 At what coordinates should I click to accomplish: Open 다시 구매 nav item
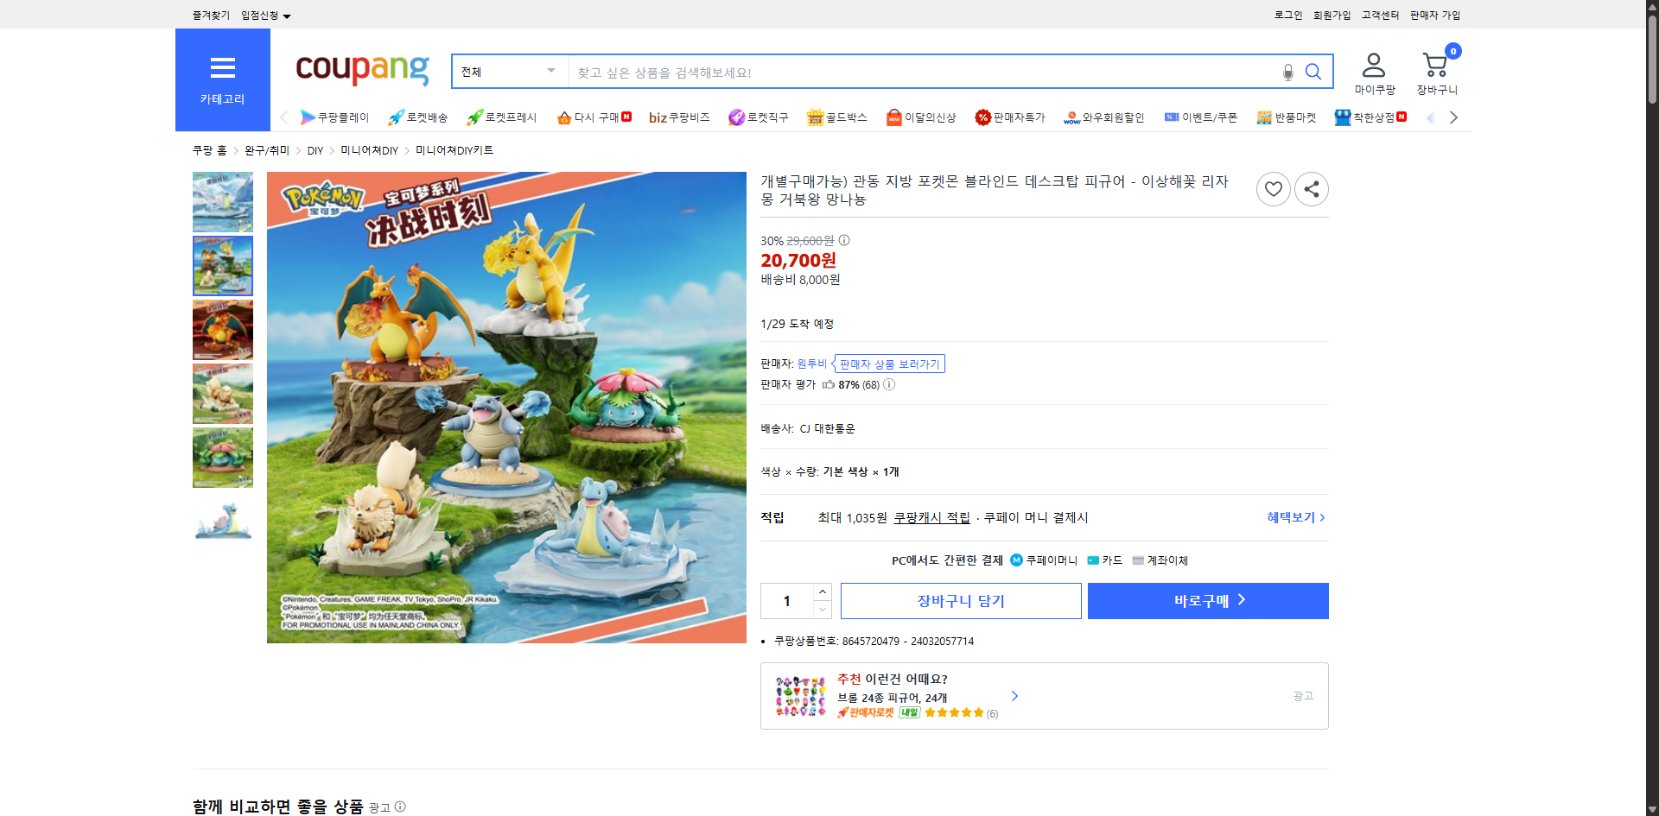tap(594, 117)
